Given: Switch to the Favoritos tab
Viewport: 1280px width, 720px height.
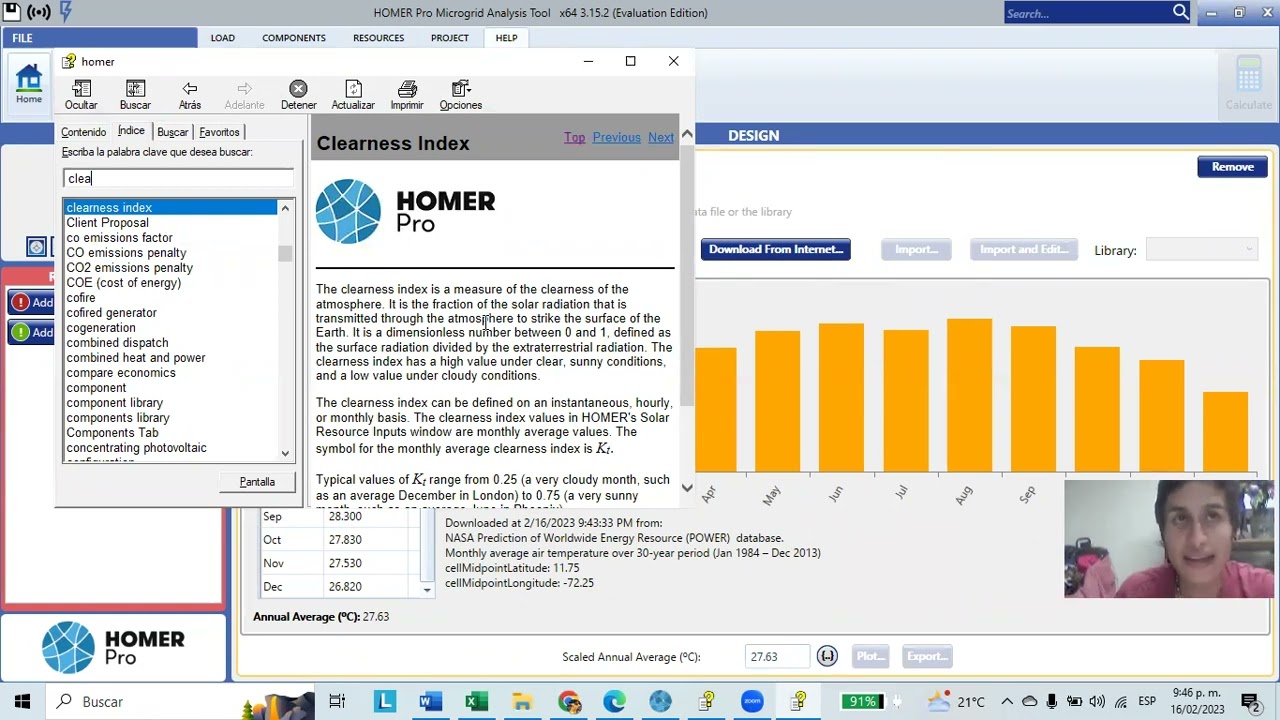Looking at the screenshot, I should click(x=219, y=132).
